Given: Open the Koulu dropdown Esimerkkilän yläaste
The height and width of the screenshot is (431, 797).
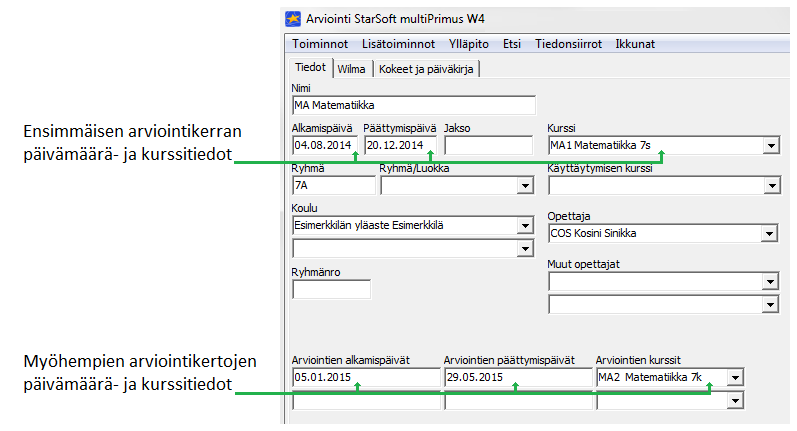Looking at the screenshot, I should point(525,226).
